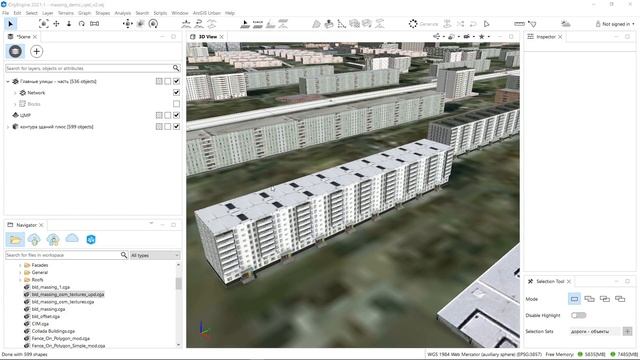This screenshot has width=640, height=360.
Task: Select bld_massing_osm_textures_upd.cga file
Action: 68,294
